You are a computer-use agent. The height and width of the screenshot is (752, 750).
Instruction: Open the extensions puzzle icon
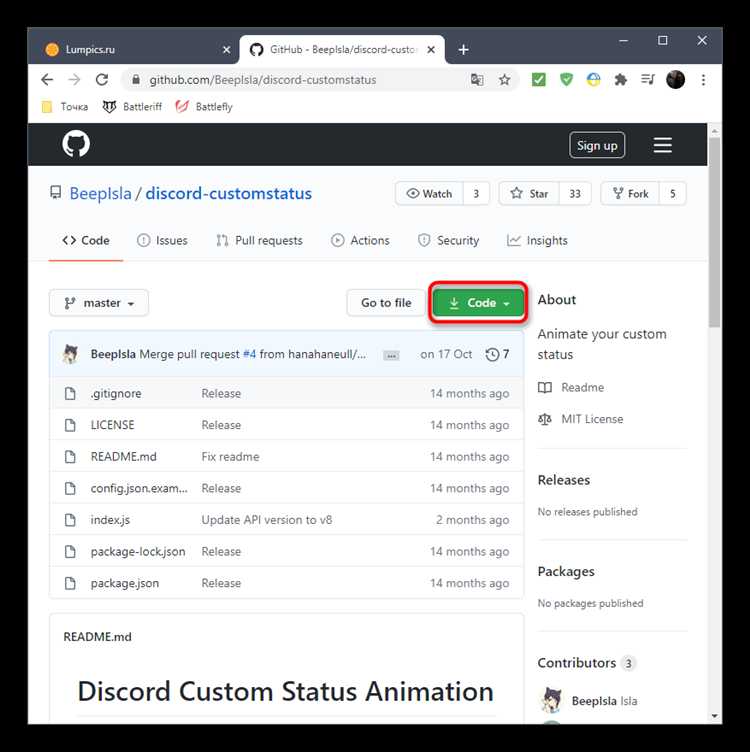(x=621, y=80)
